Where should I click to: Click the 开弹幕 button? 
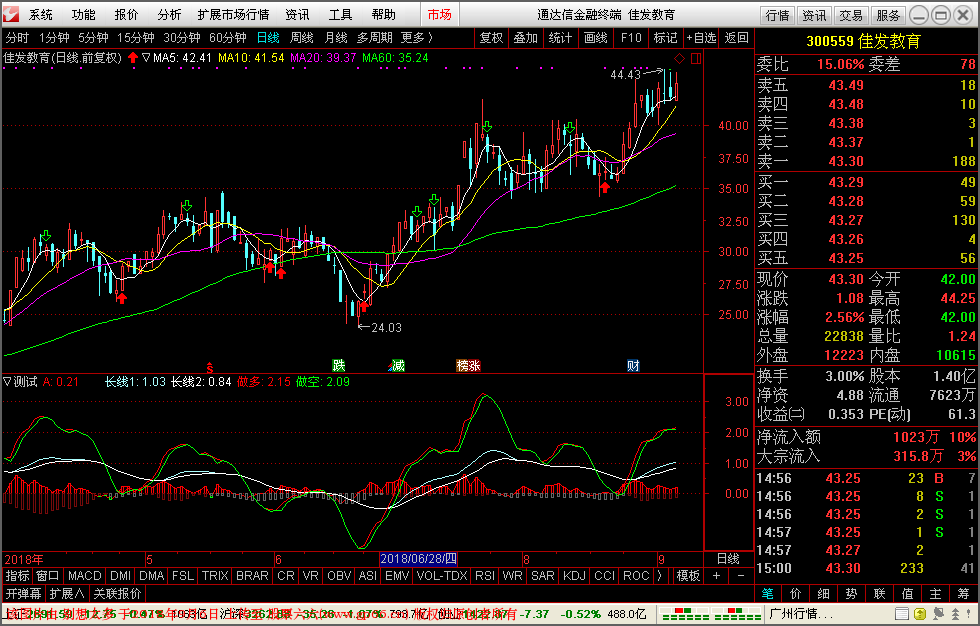pyautogui.click(x=24, y=593)
